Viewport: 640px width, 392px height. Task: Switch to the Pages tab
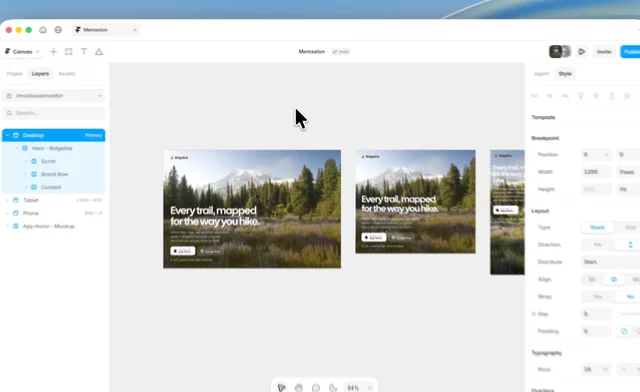pos(14,74)
